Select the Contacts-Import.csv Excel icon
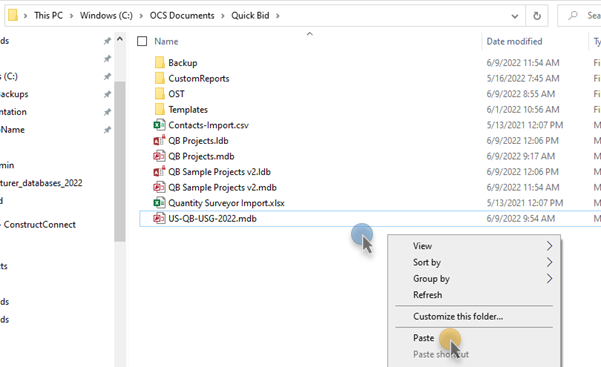Viewport: 601px width, 367px height. point(159,125)
